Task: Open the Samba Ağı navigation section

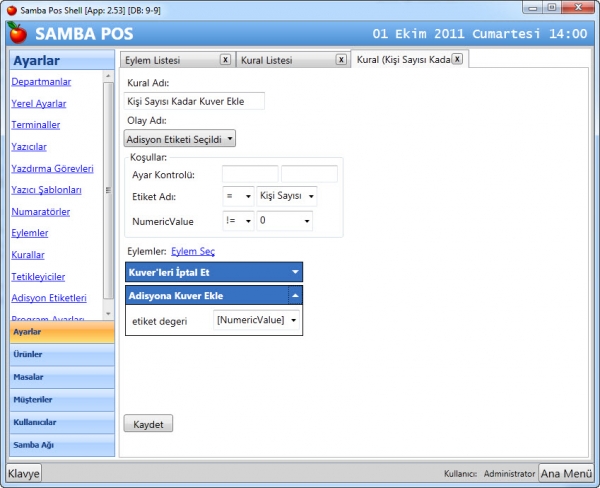Action: click(x=62, y=445)
